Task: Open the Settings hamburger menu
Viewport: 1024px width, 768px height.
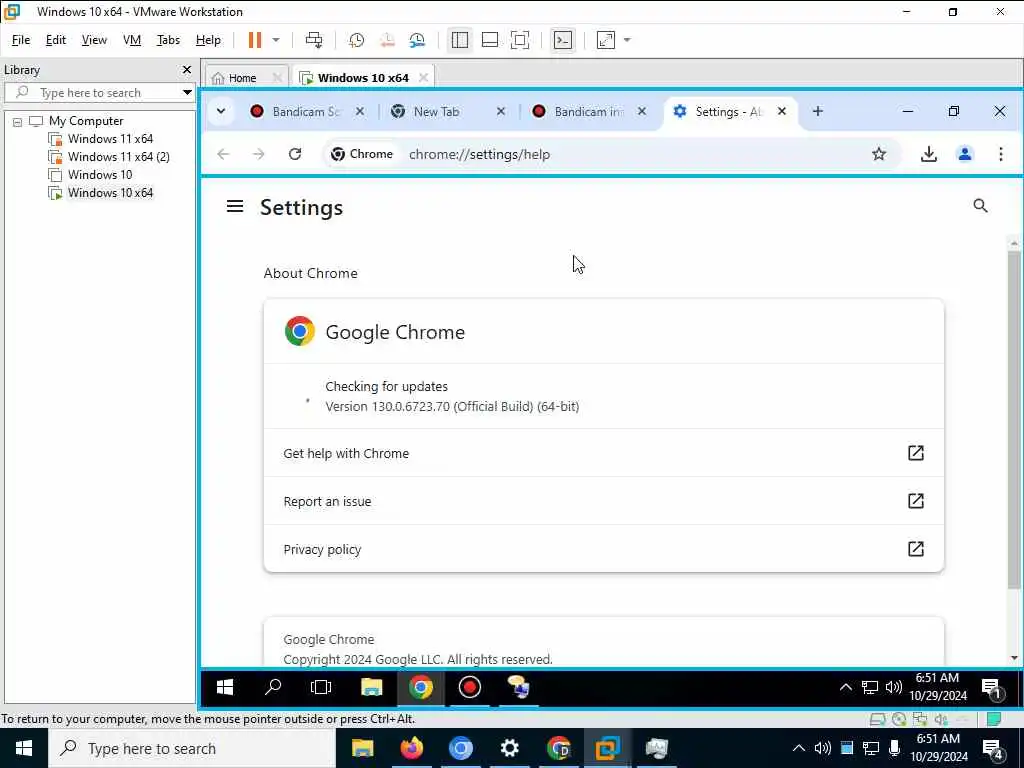Action: pyautogui.click(x=235, y=206)
